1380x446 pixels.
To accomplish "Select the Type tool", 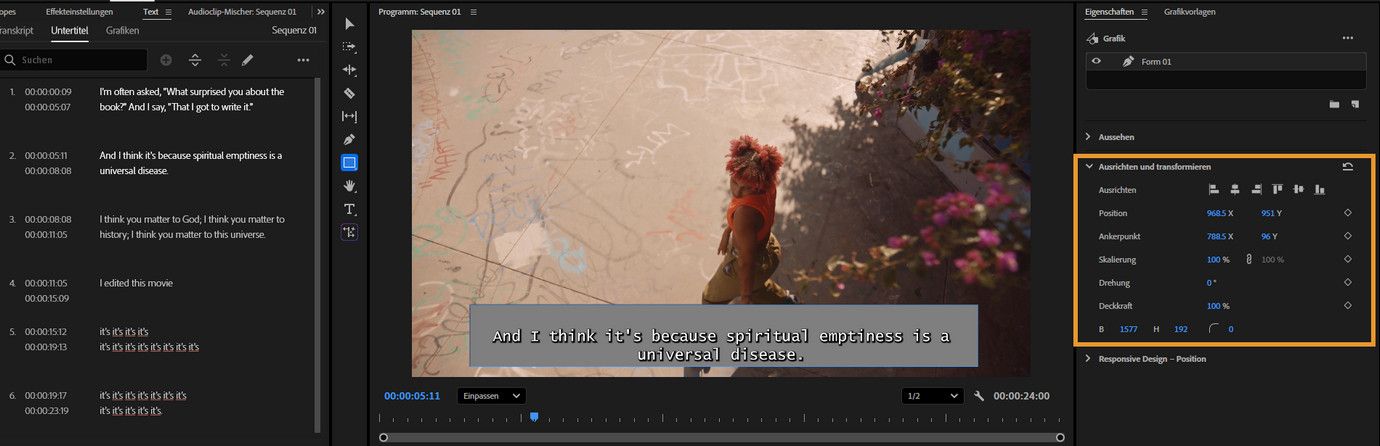I will pyautogui.click(x=349, y=209).
